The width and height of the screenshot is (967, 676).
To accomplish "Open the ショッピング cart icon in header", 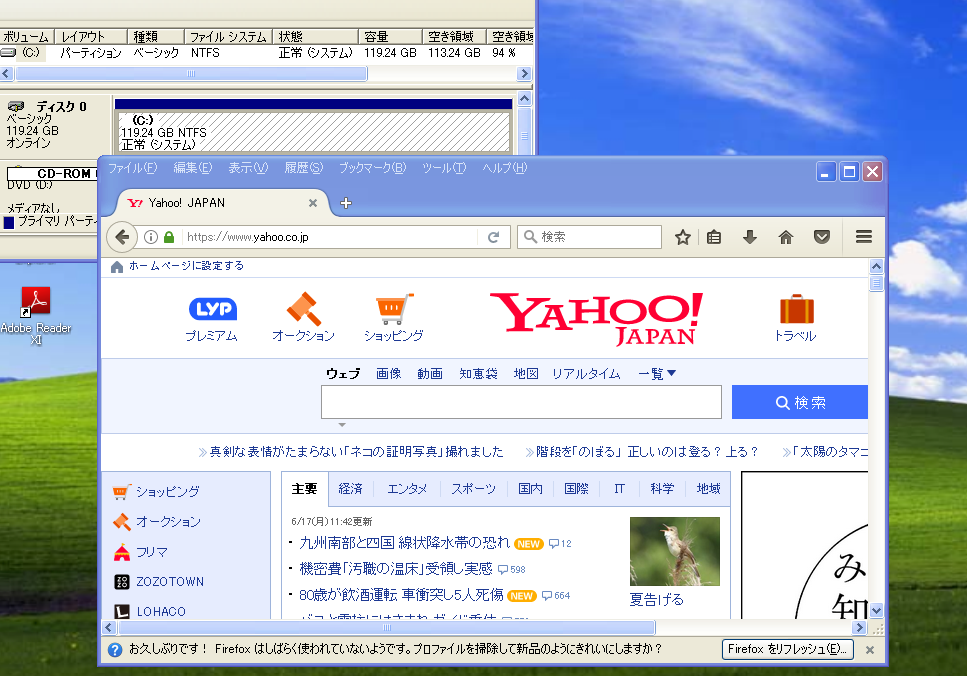I will click(394, 309).
